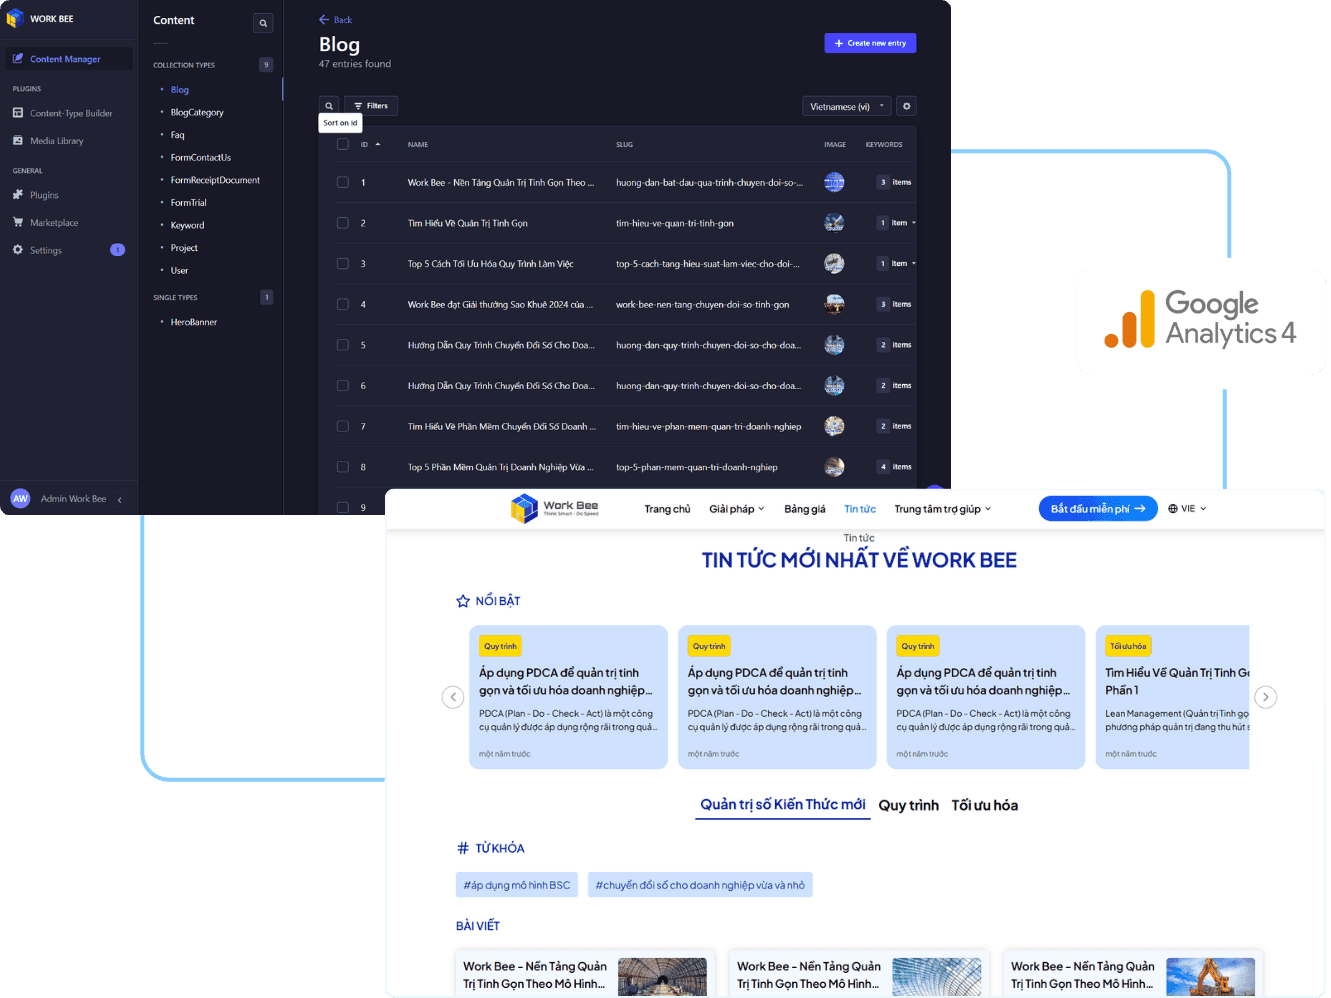
Task: Open the Vietnamese (vi) locale dropdown
Action: coord(846,106)
